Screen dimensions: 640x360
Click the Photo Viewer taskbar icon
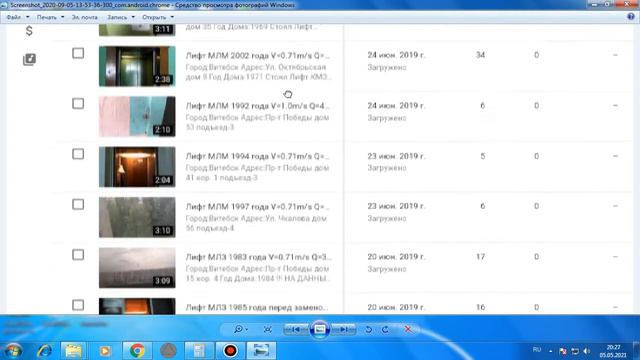[x=261, y=351]
